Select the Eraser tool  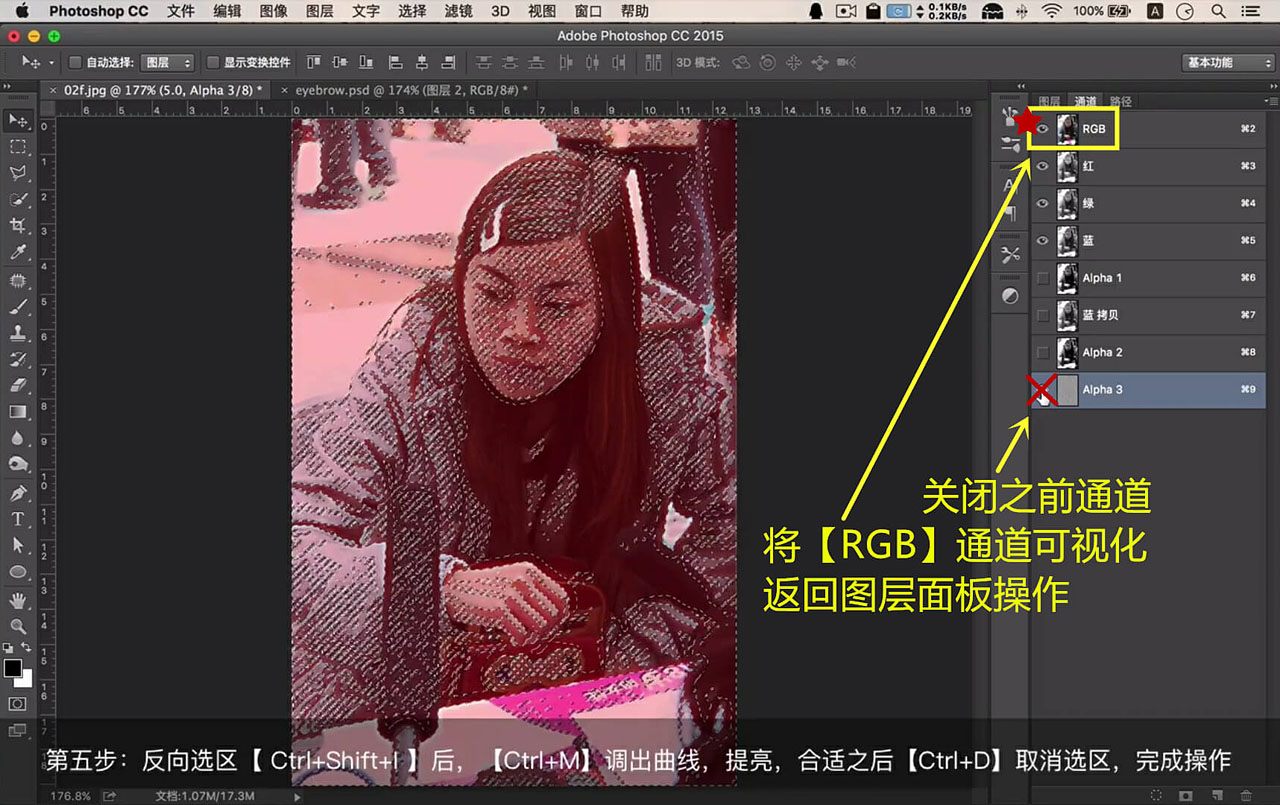pyautogui.click(x=18, y=385)
